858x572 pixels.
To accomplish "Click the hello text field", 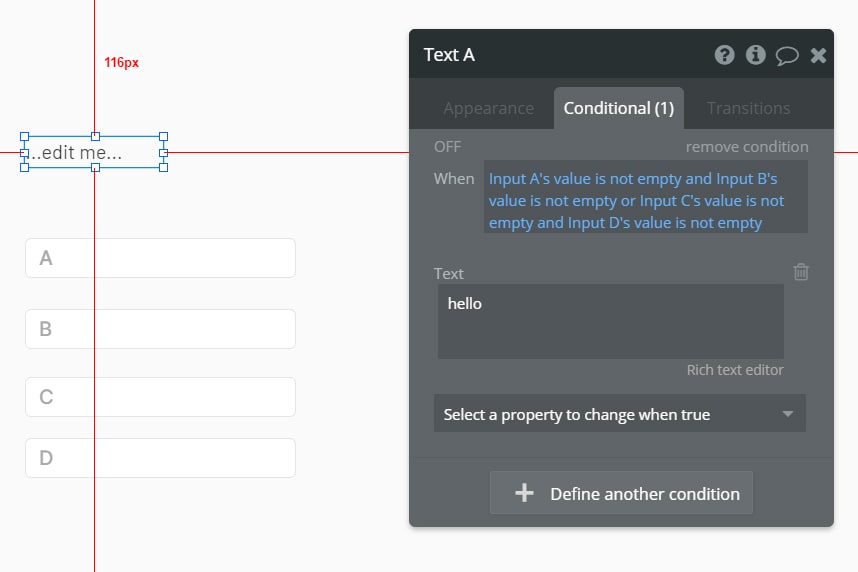I will point(610,321).
